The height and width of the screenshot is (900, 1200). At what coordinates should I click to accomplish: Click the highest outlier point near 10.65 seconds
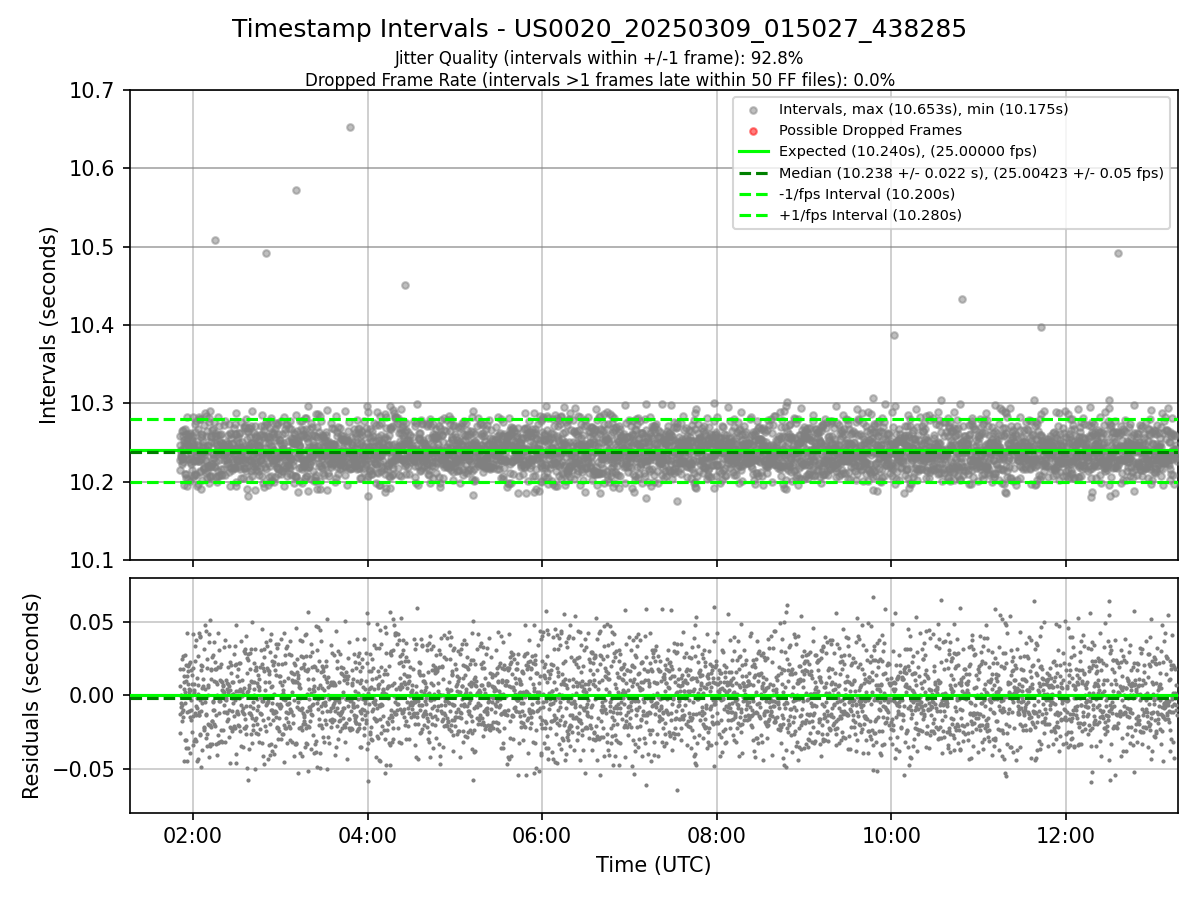pos(350,127)
